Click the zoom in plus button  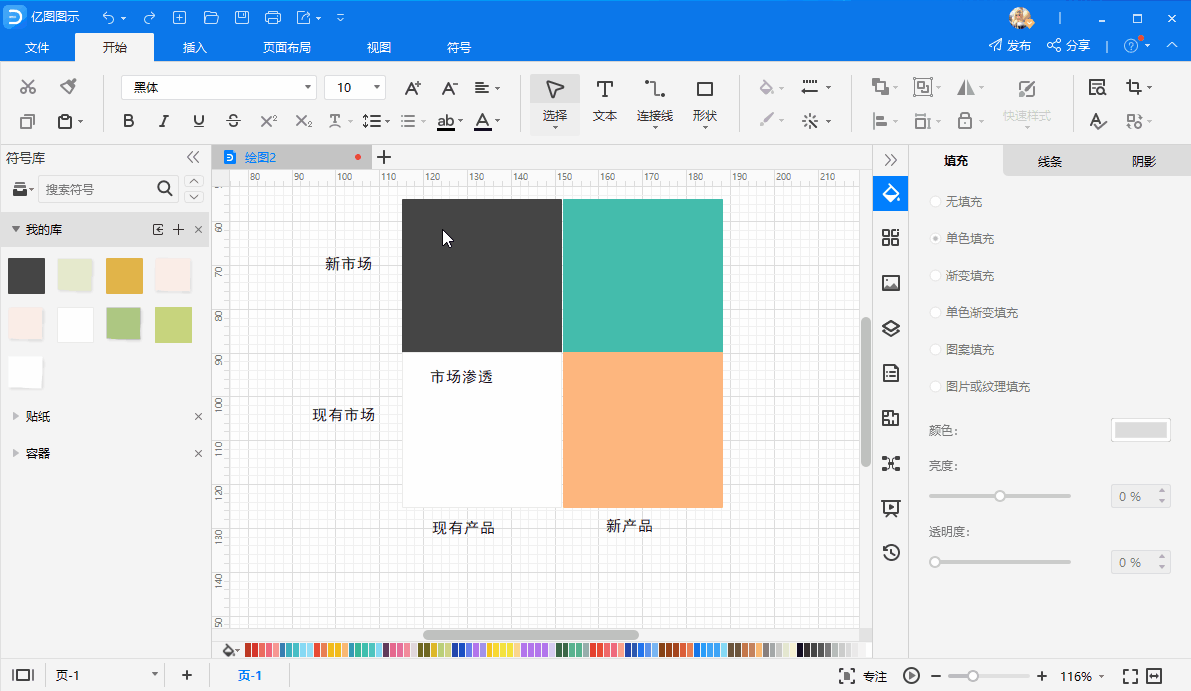click(x=1042, y=676)
